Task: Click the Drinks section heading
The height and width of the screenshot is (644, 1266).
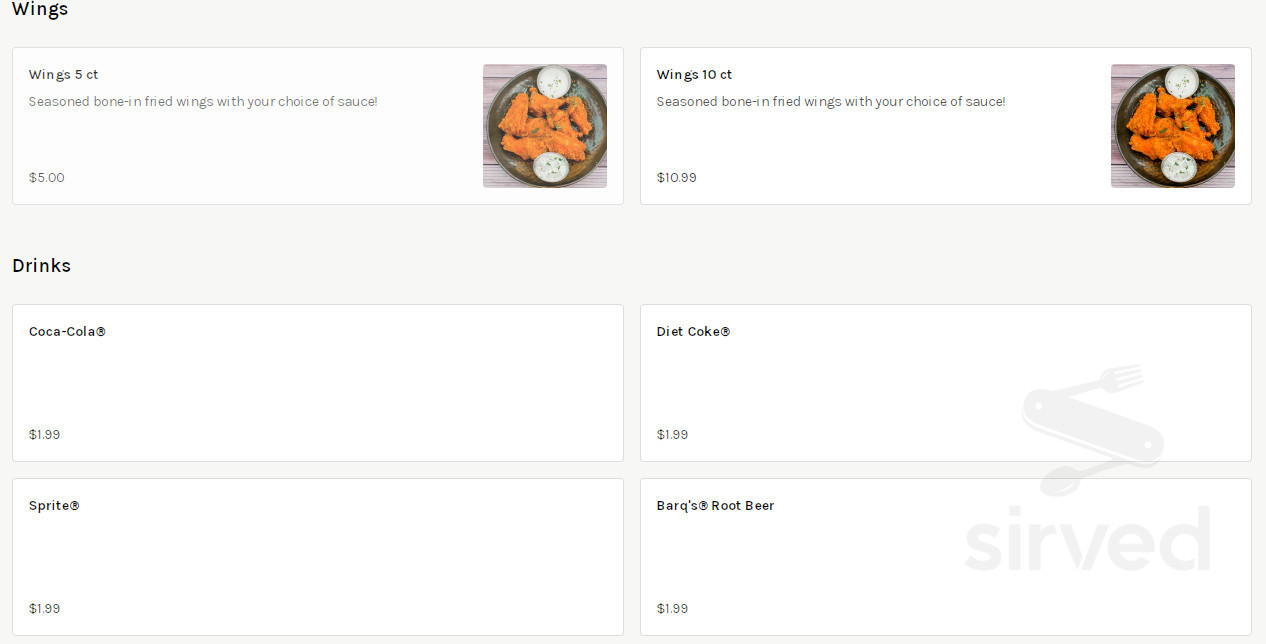Action: click(x=41, y=266)
